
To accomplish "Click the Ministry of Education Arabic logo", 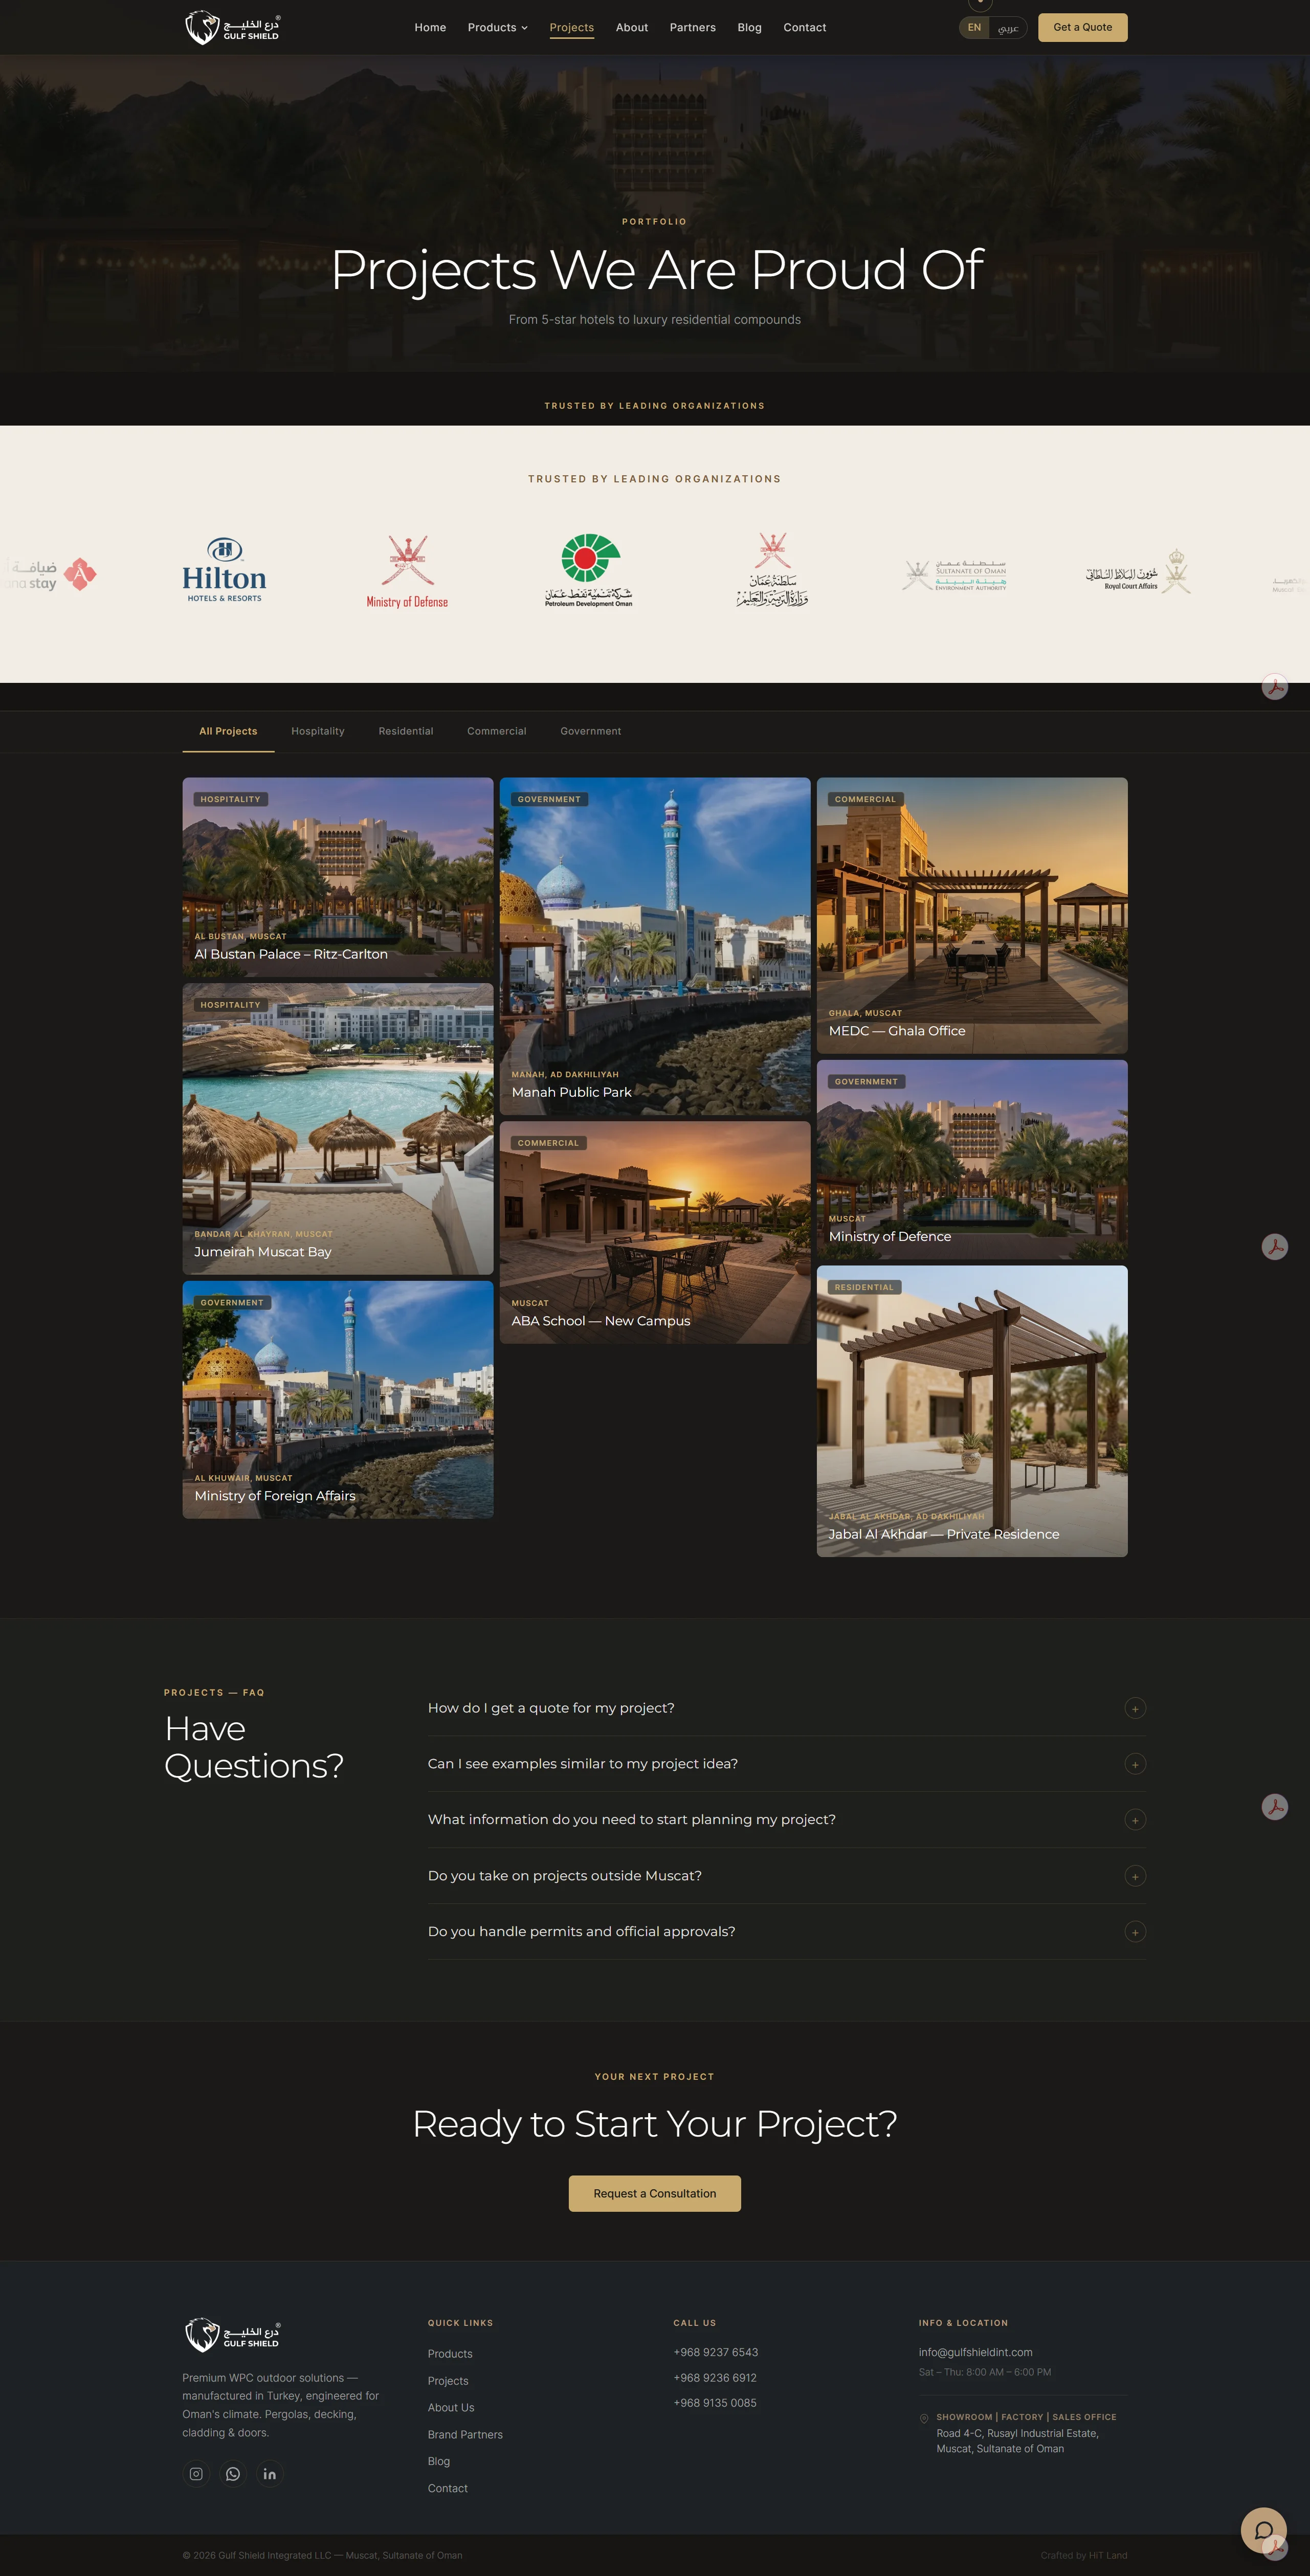I will (772, 570).
